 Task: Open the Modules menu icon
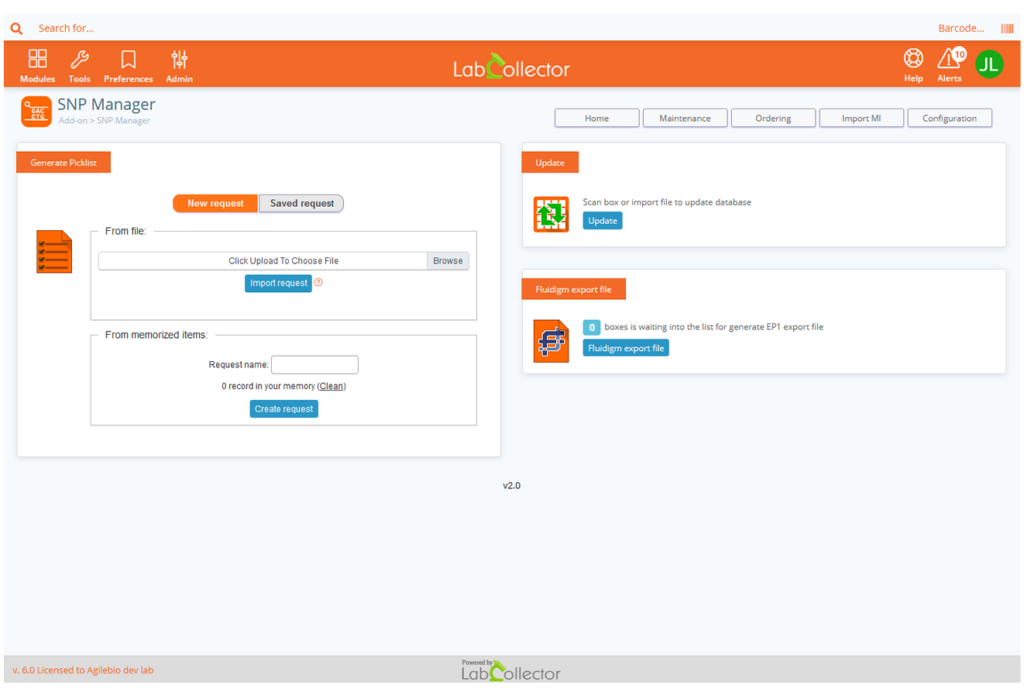tap(37, 59)
